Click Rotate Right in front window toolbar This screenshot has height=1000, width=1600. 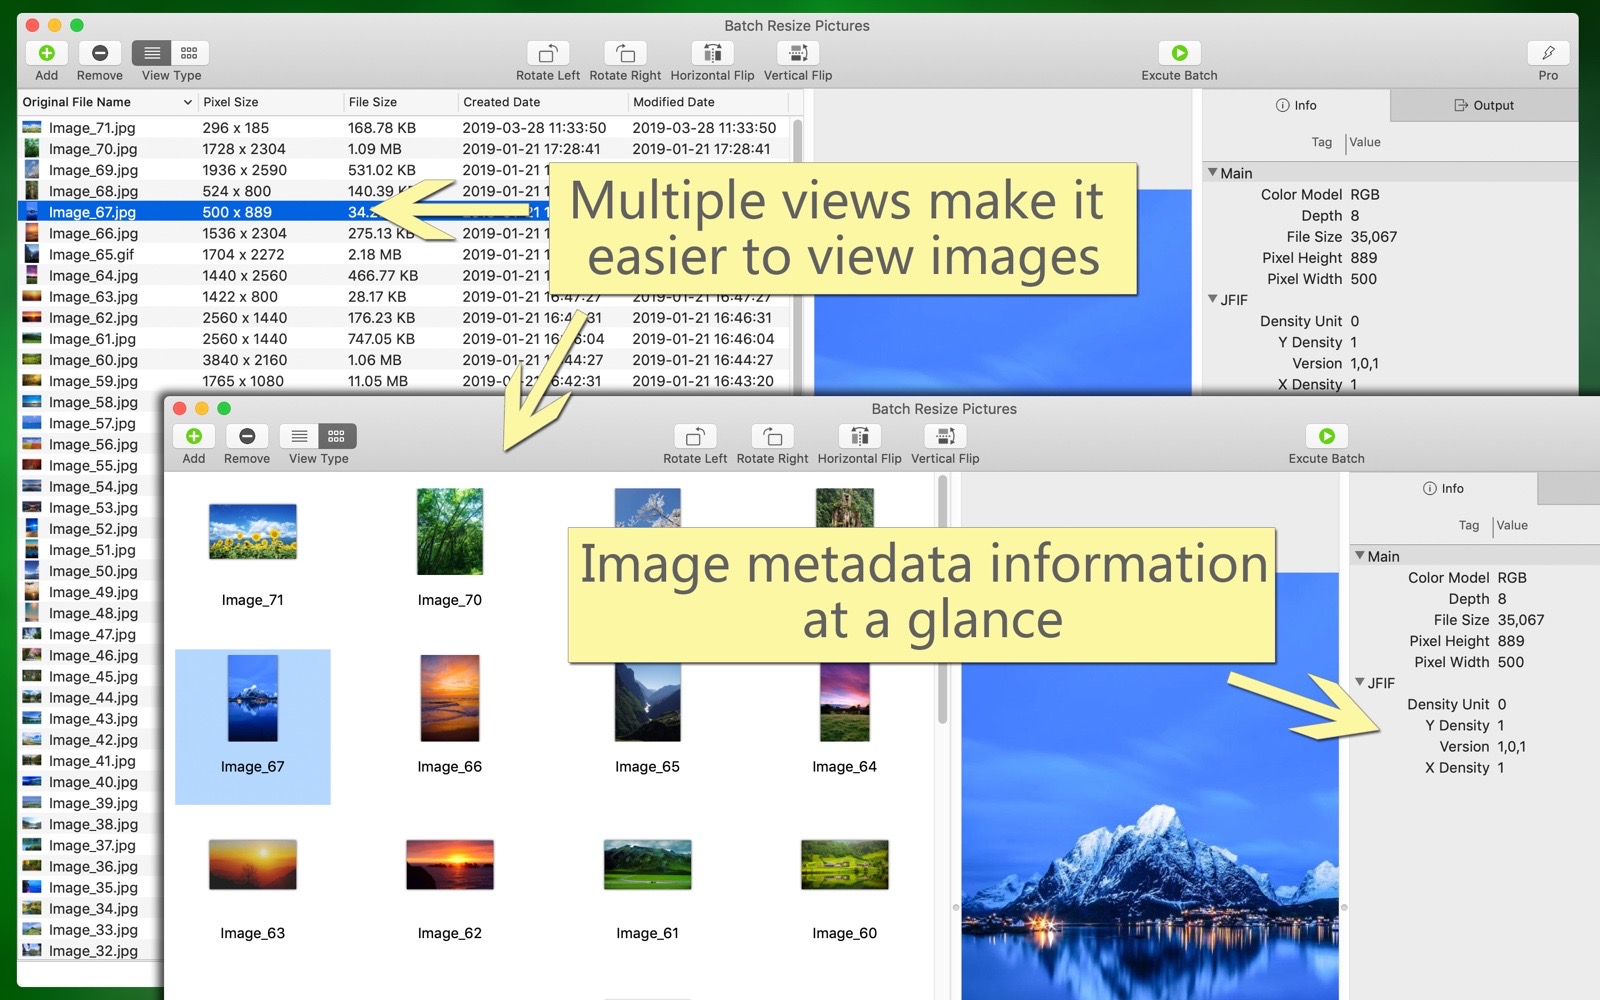point(772,437)
